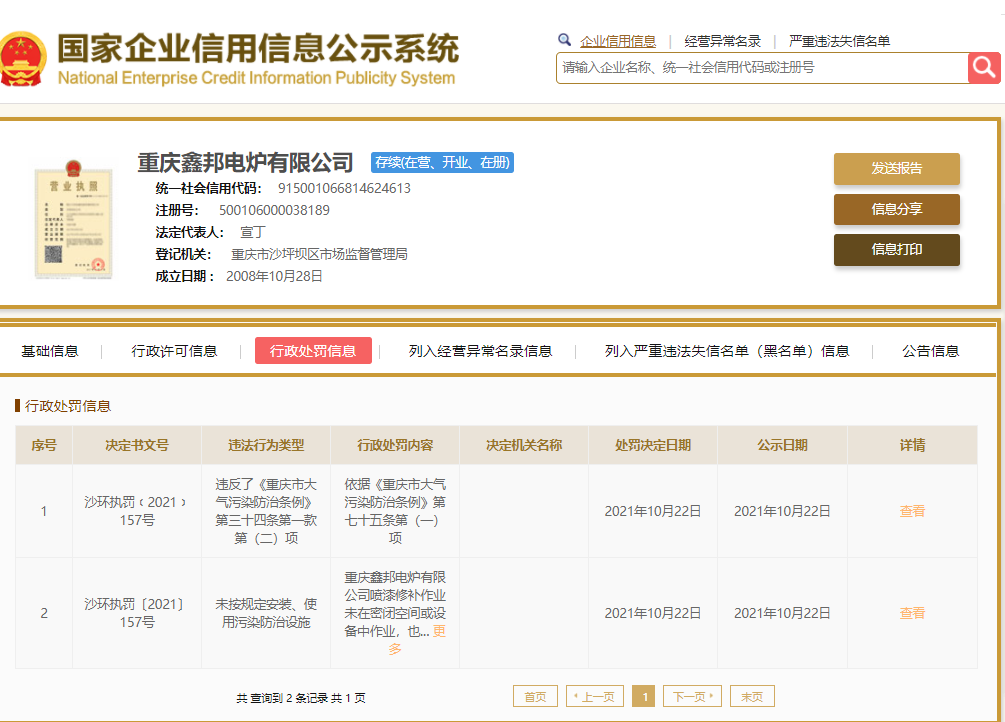Click the small blue magnifier icon
The width and height of the screenshot is (1005, 722).
(x=564, y=40)
